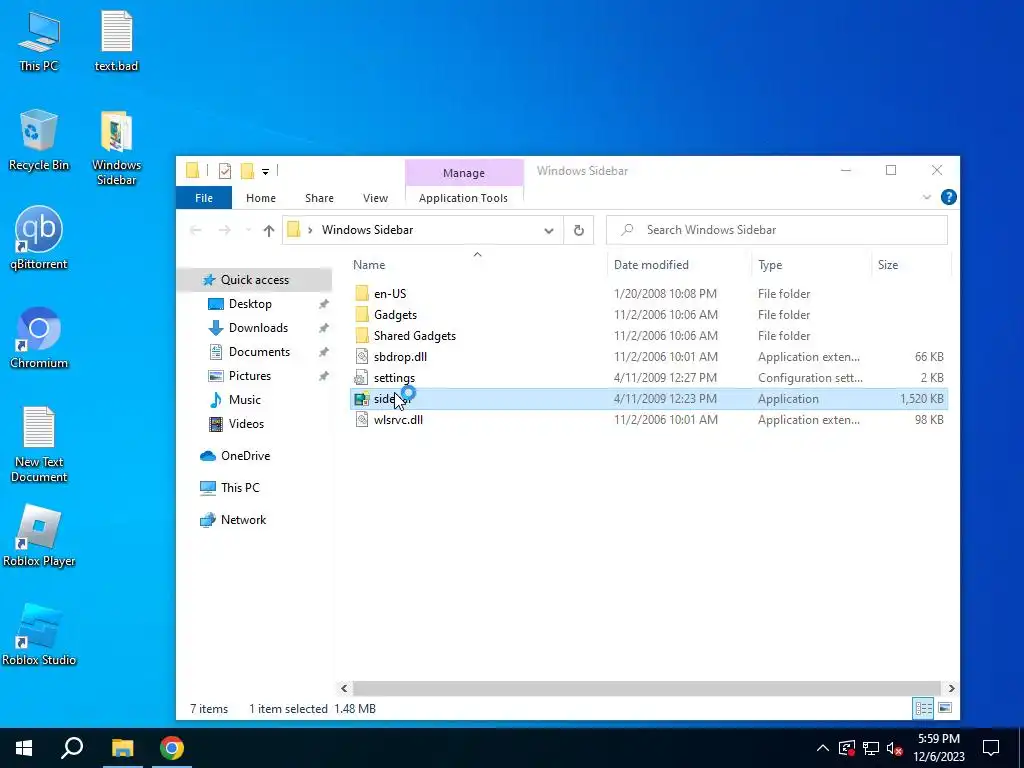The height and width of the screenshot is (768, 1024).
Task: Open the Recycle Bin
Action: pos(39,140)
